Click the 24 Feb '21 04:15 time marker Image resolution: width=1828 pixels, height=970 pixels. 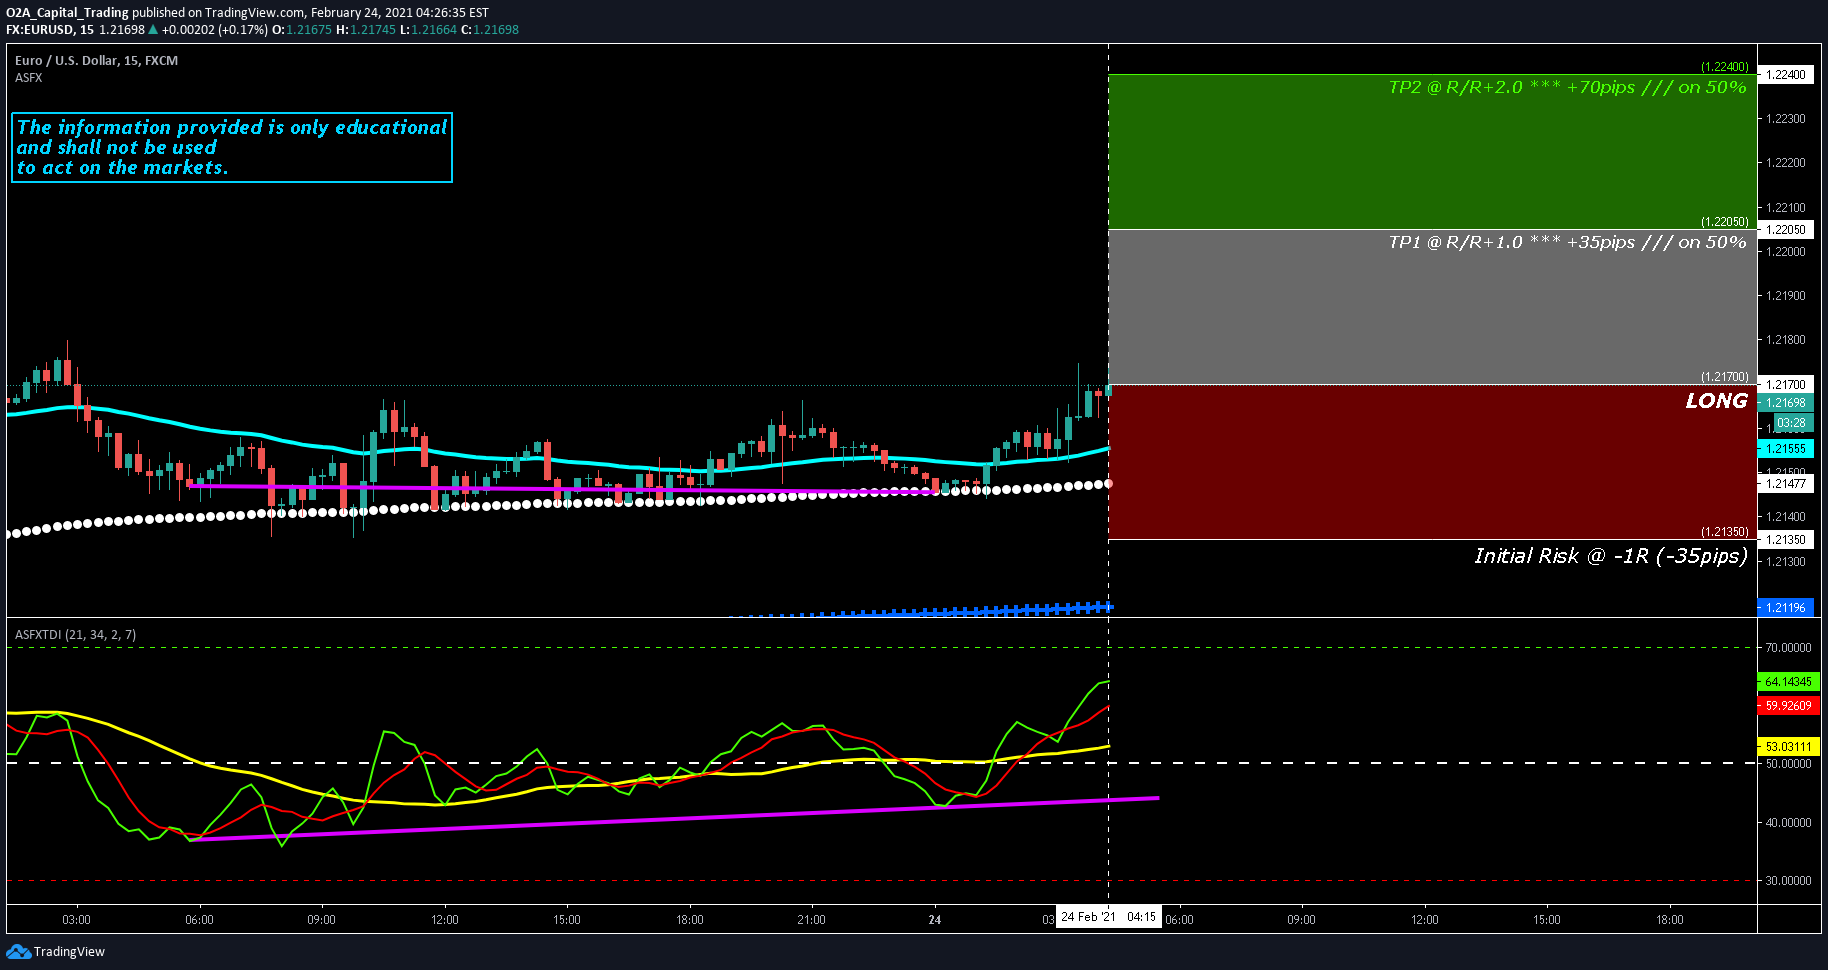(1108, 917)
